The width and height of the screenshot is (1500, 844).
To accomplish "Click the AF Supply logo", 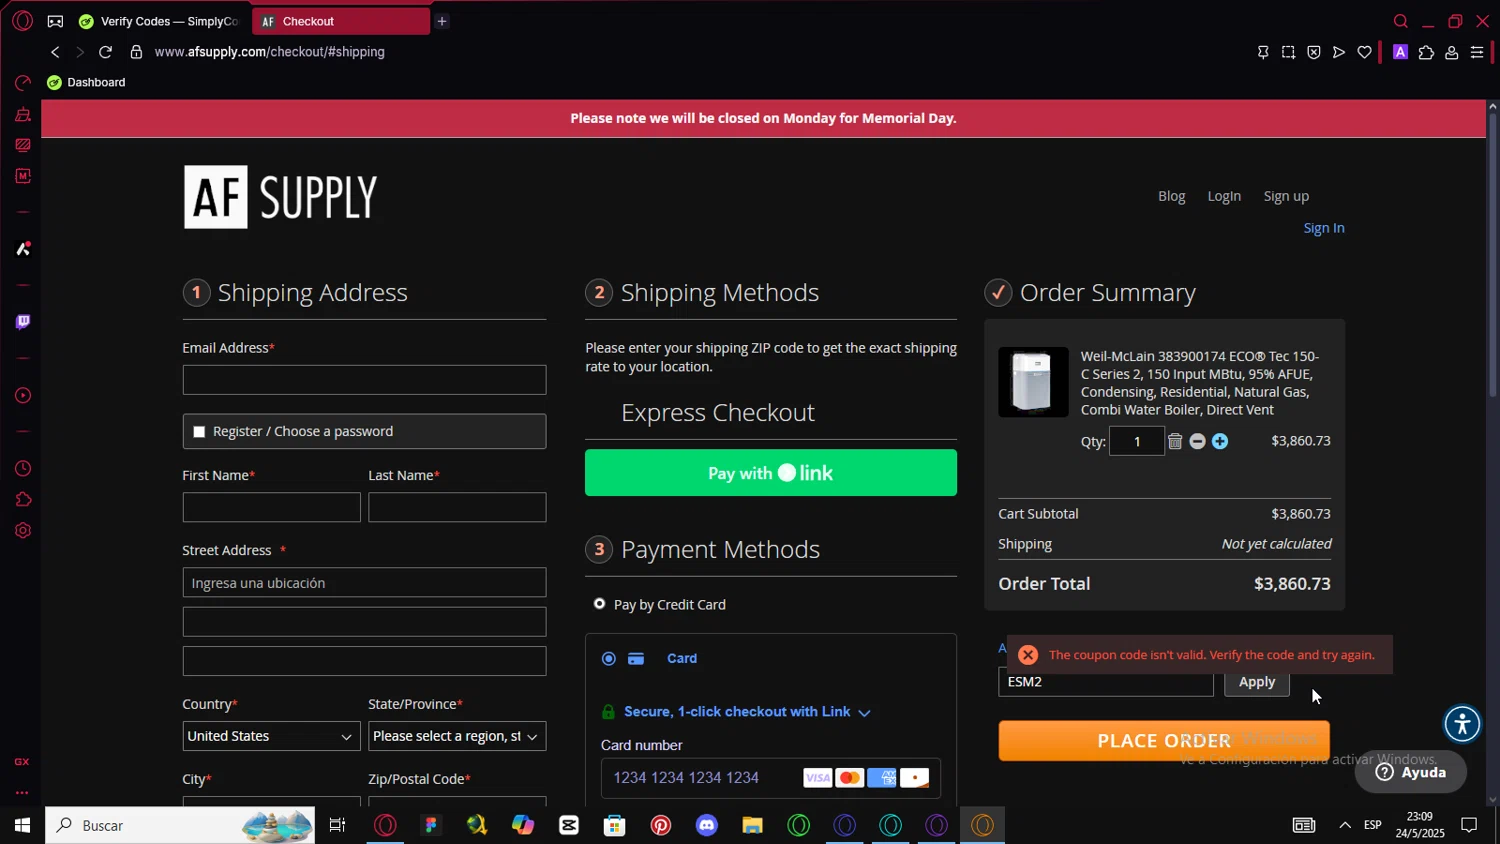I will [281, 197].
